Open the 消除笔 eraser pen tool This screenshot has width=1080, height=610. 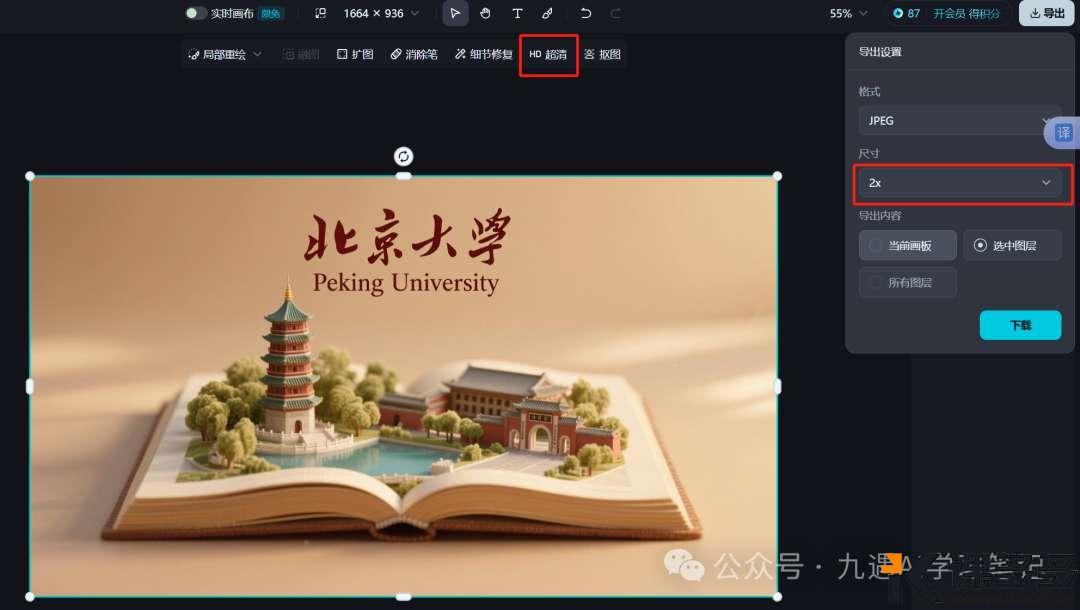click(x=414, y=54)
